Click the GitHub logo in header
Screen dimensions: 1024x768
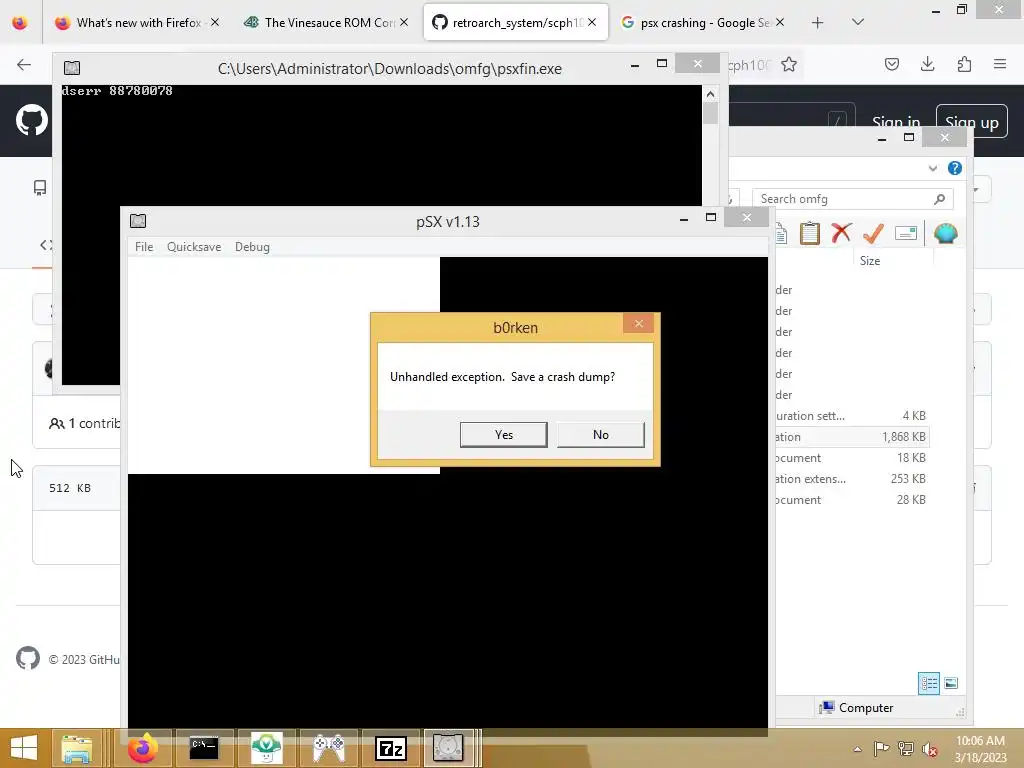click(x=31, y=120)
